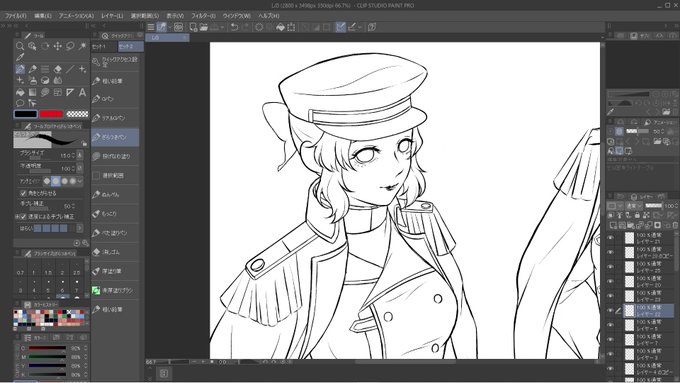Choose the G-pen quick access entry
Screen dimensions: 680x383
pos(115,99)
